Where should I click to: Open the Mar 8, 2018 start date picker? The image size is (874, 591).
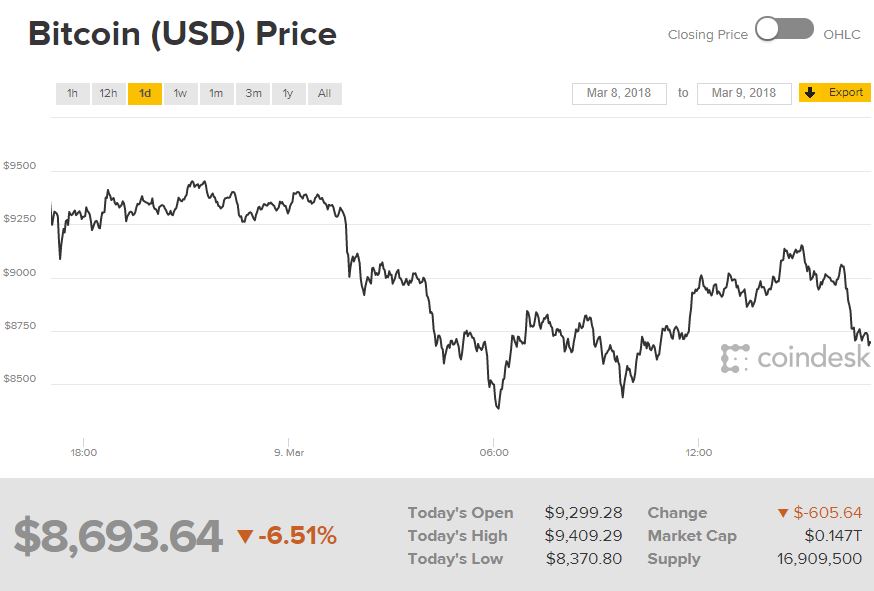click(x=619, y=93)
